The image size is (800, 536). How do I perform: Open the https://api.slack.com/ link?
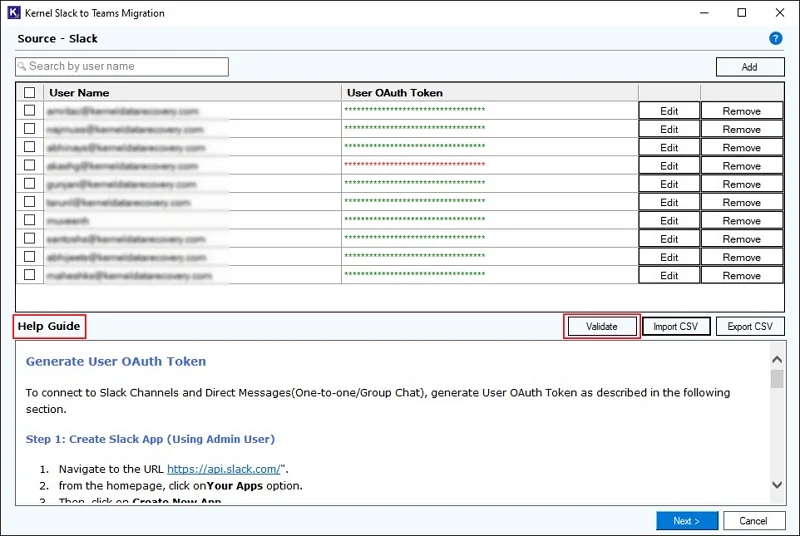pos(223,469)
